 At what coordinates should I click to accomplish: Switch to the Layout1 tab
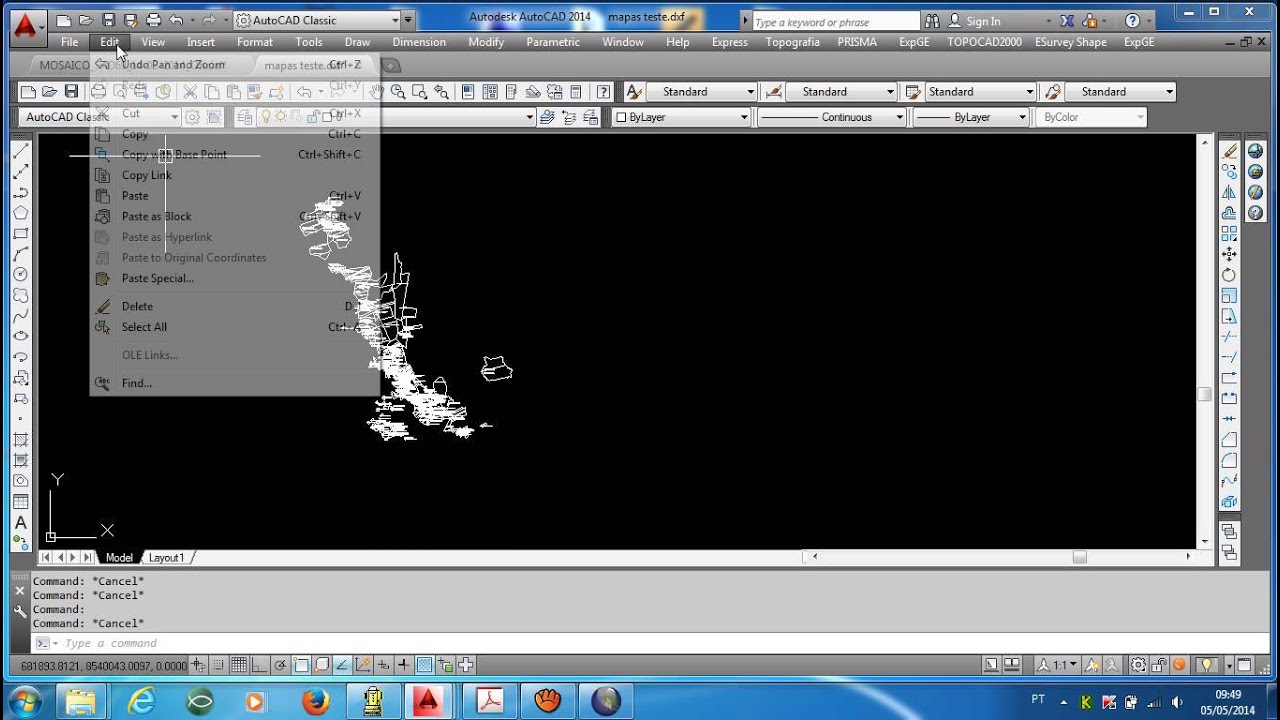pos(167,558)
